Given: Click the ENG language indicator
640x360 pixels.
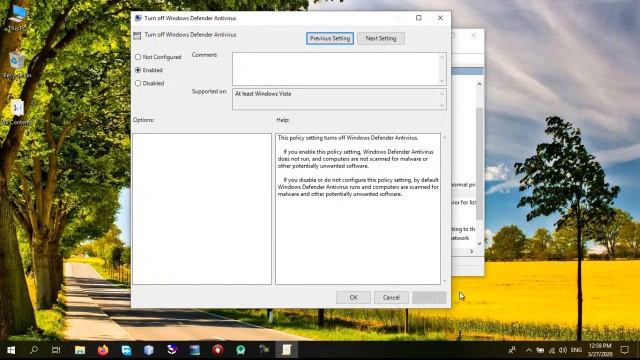Looking at the screenshot, I should [x=576, y=350].
